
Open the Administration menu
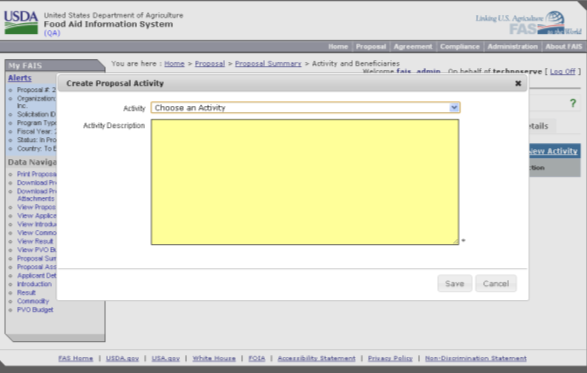coord(513,46)
